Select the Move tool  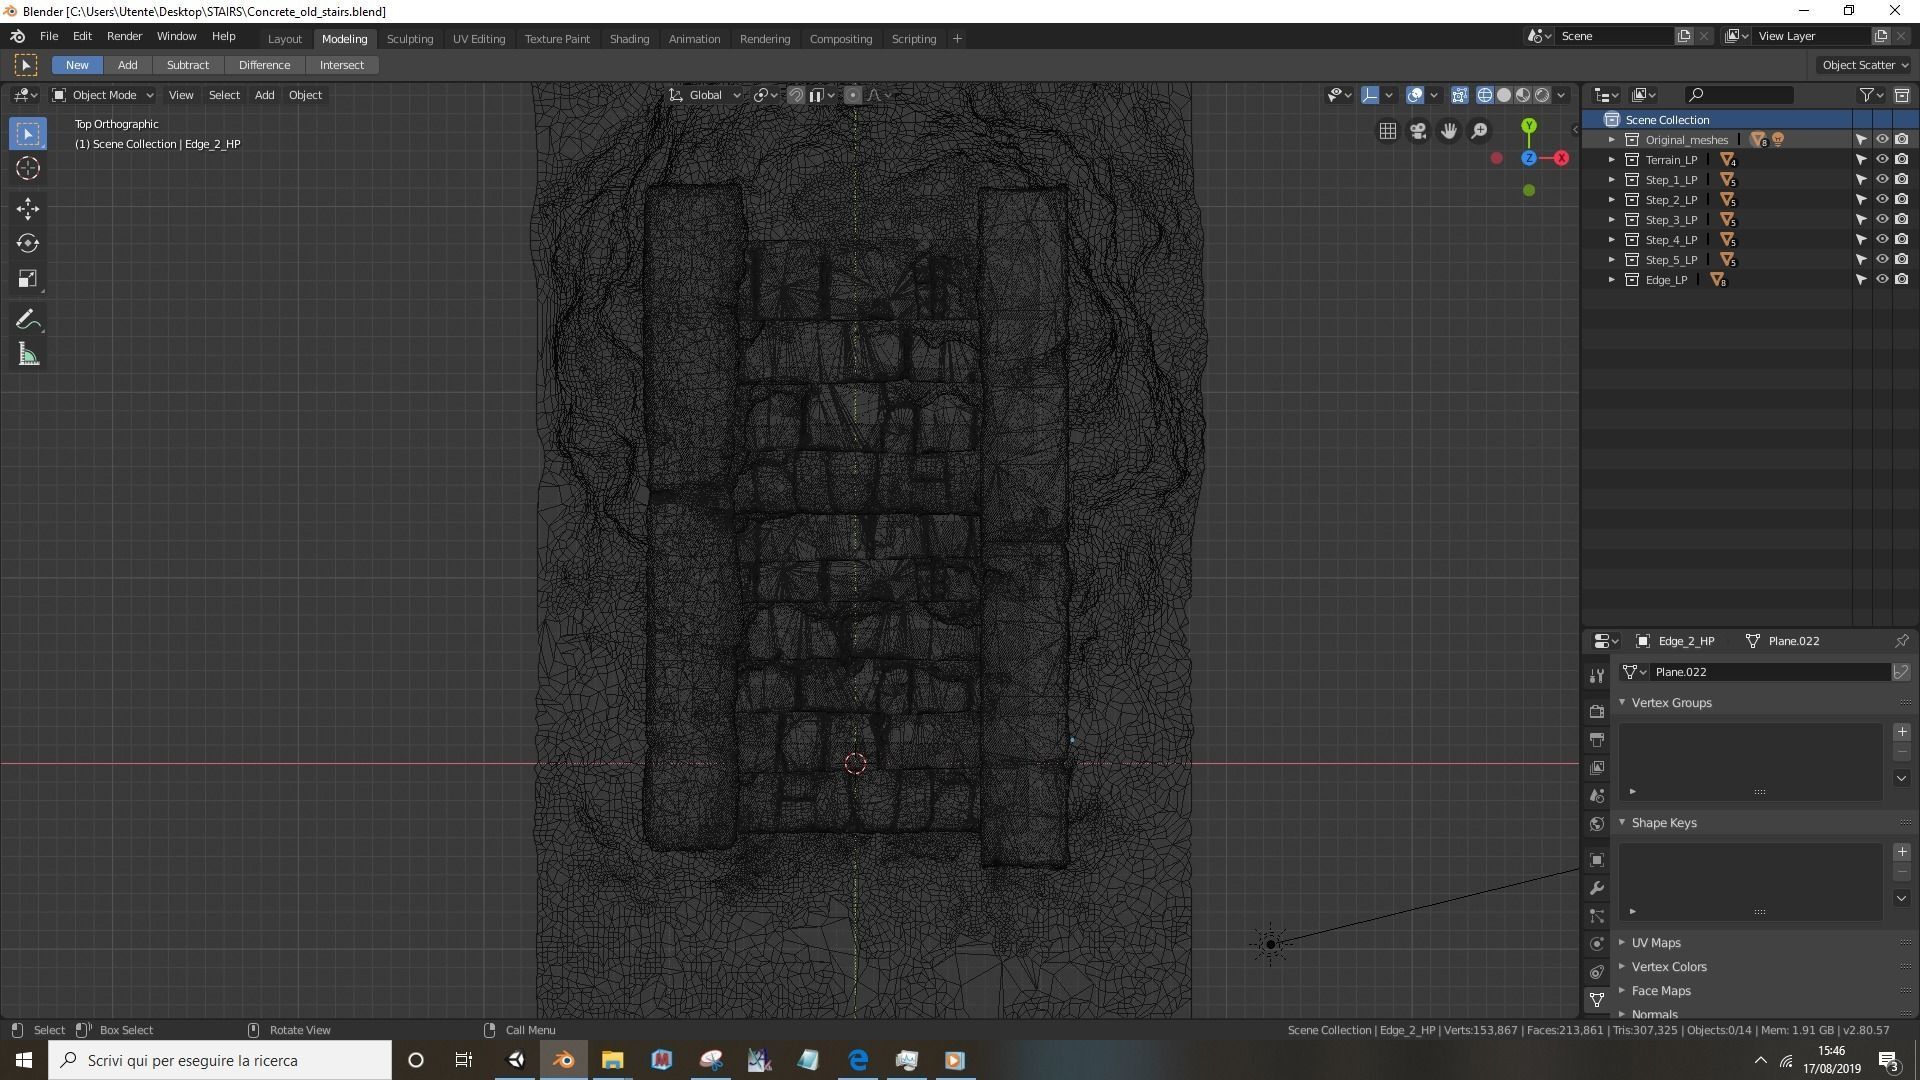point(28,208)
